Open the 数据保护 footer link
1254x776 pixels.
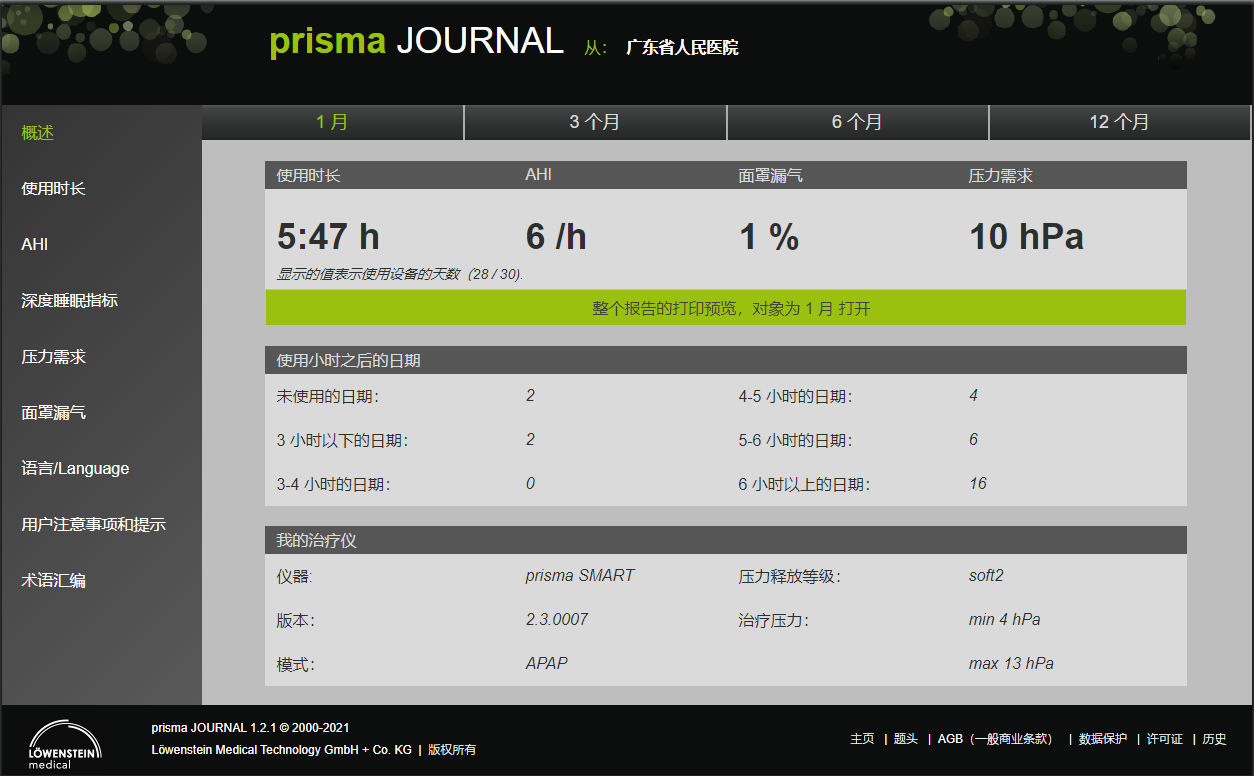click(1103, 739)
